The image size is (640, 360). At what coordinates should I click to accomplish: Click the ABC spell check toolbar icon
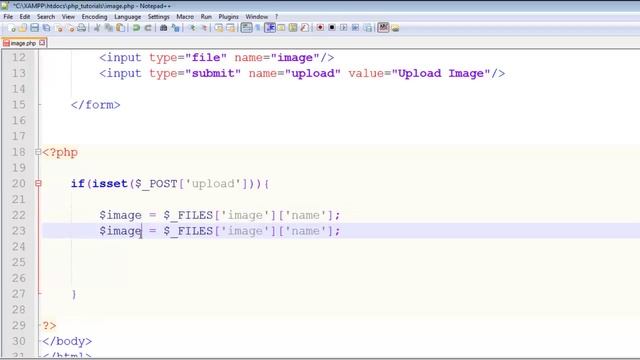(383, 28)
